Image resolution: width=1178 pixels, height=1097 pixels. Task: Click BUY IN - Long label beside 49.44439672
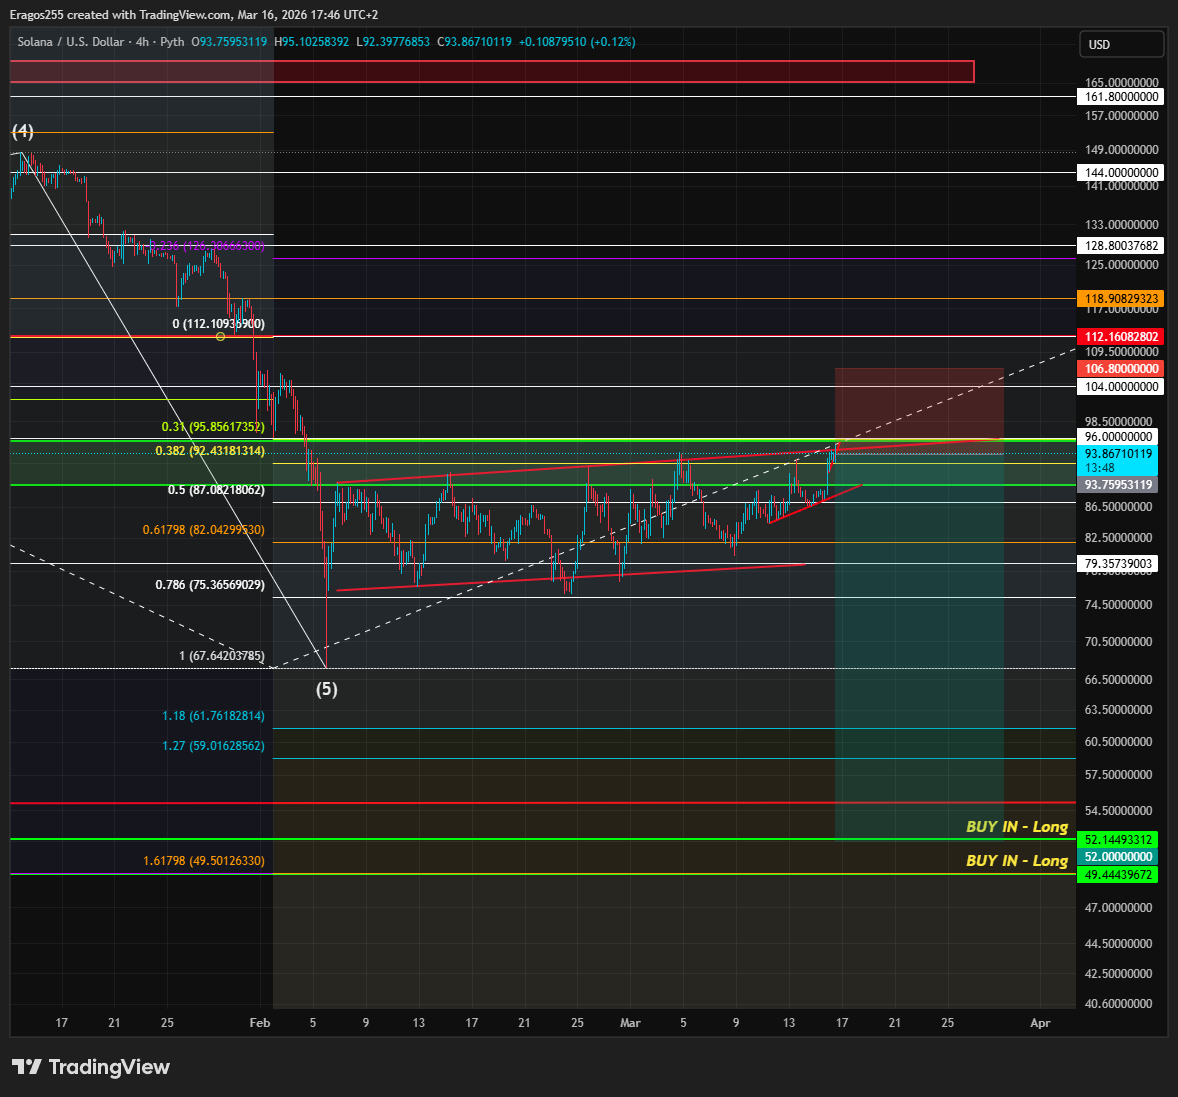coord(1016,860)
